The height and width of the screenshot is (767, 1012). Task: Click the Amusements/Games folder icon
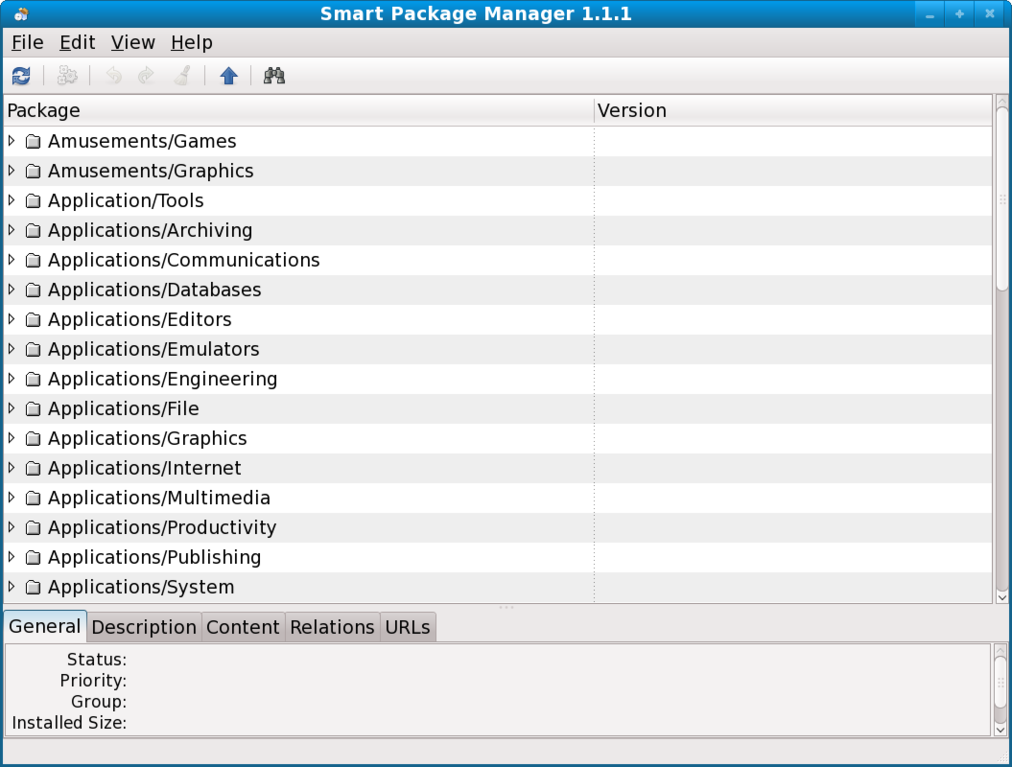[33, 142]
